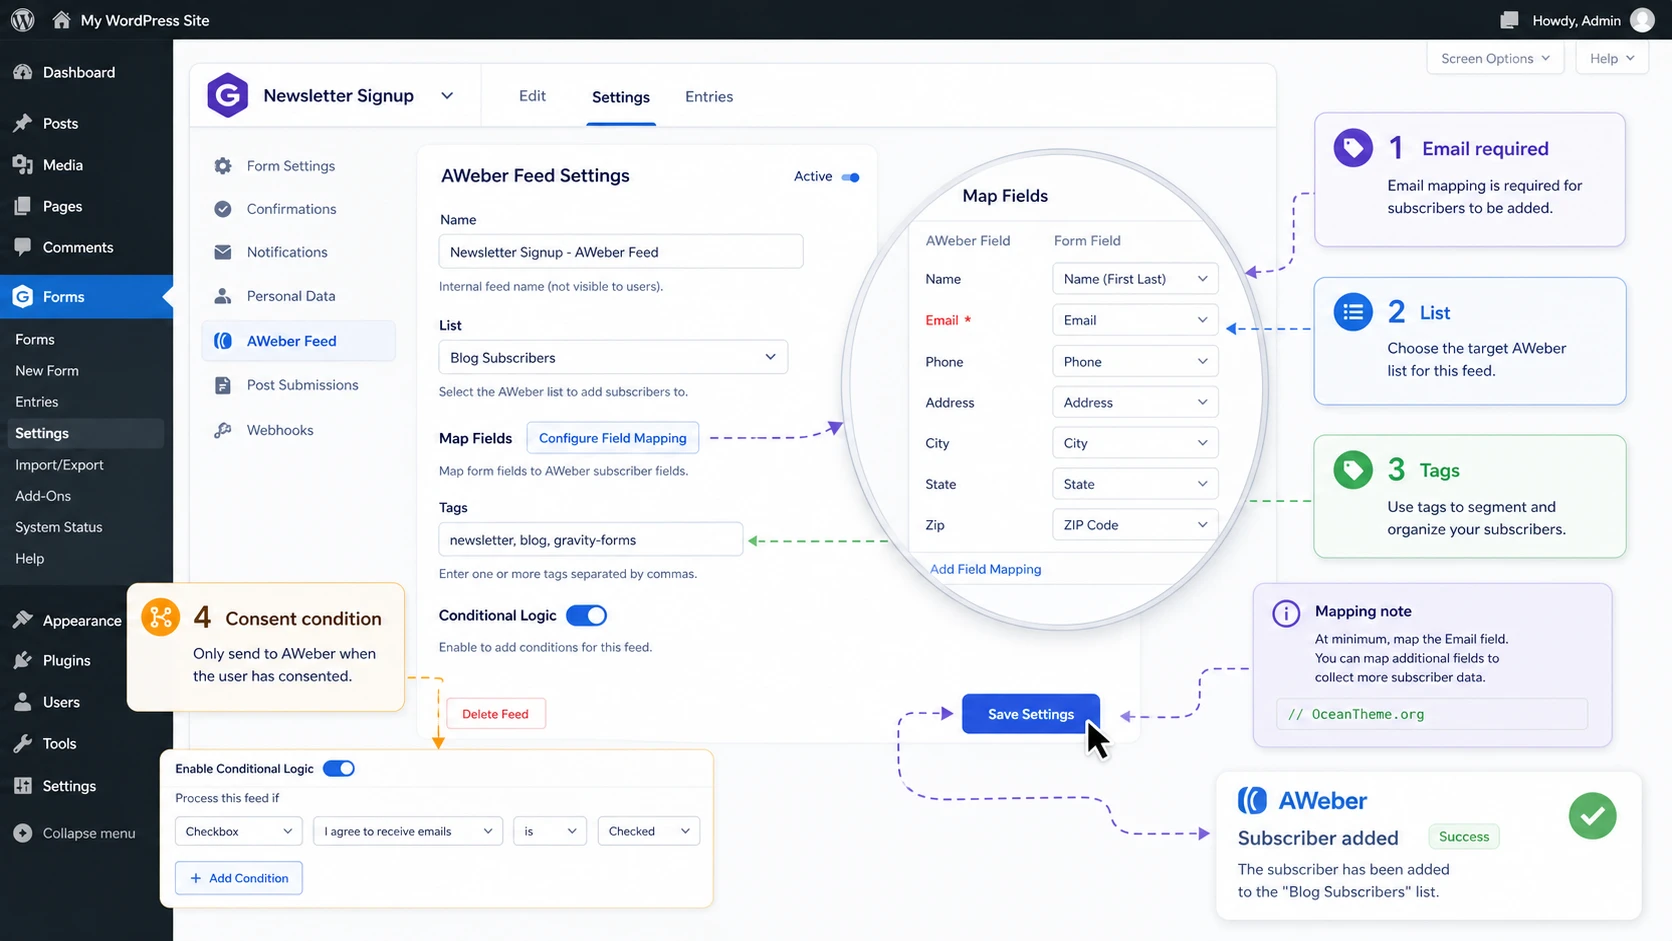Open the City form field dropdown

[1135, 443]
